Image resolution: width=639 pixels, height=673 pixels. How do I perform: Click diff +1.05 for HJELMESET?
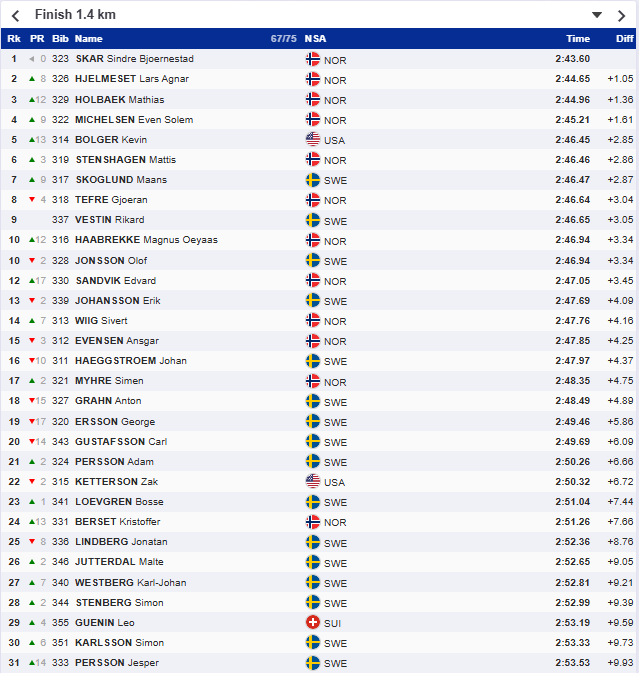[620, 79]
